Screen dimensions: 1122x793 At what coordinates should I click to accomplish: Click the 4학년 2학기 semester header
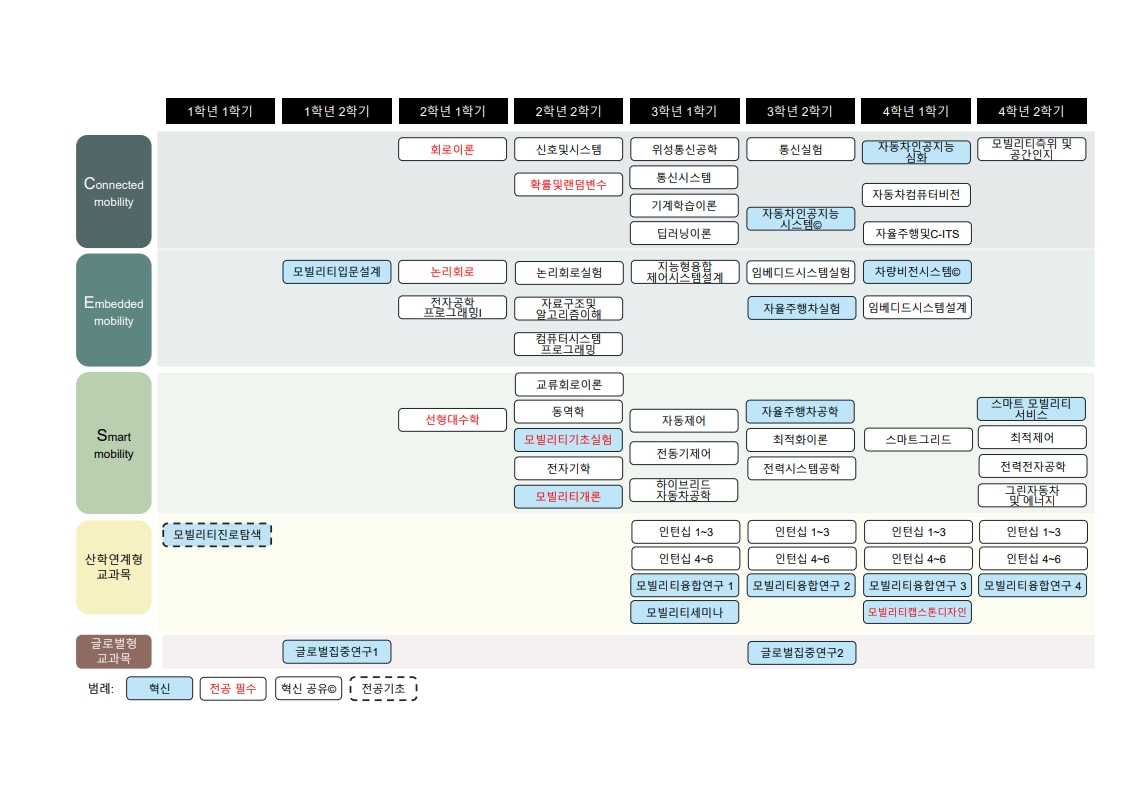(x=1032, y=111)
